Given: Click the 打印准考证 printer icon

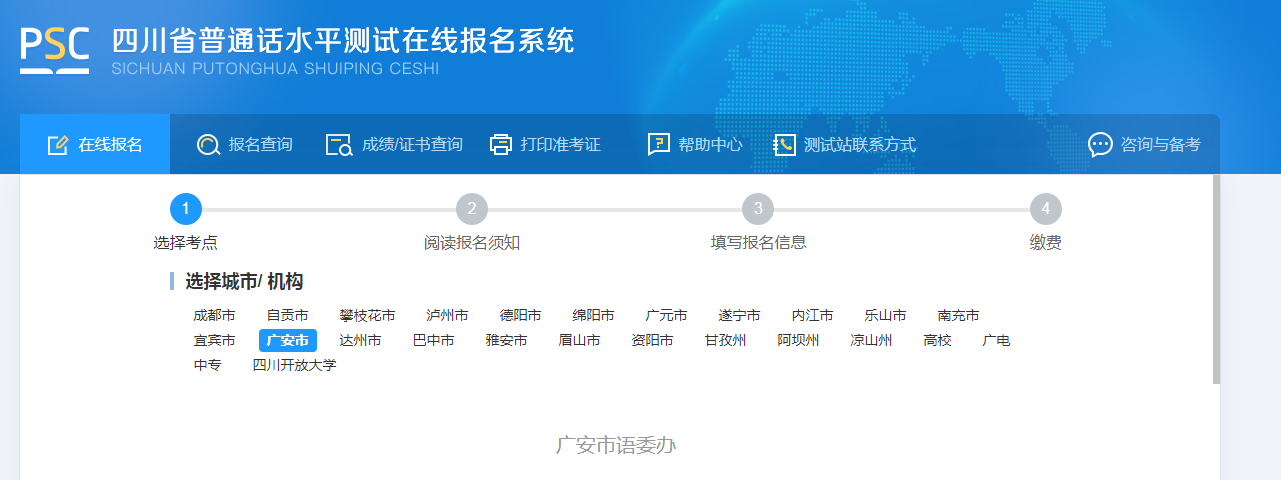Looking at the screenshot, I should [501, 145].
